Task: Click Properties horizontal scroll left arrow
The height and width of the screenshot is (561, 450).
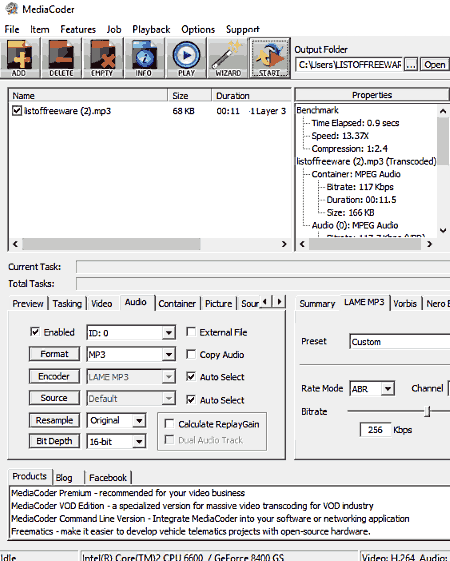Action: pos(302,244)
